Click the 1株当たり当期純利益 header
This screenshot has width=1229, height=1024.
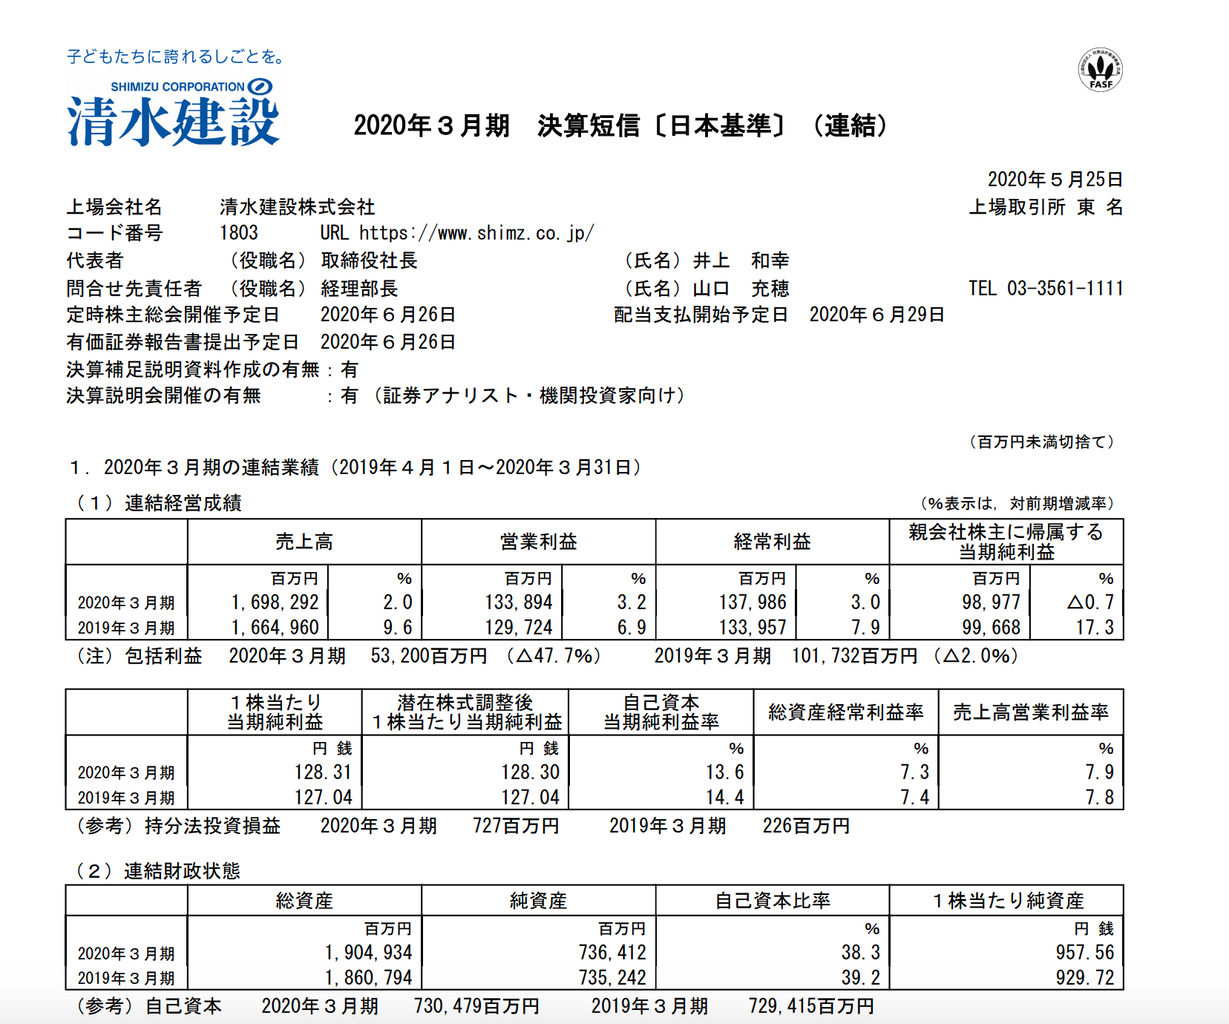tap(275, 712)
